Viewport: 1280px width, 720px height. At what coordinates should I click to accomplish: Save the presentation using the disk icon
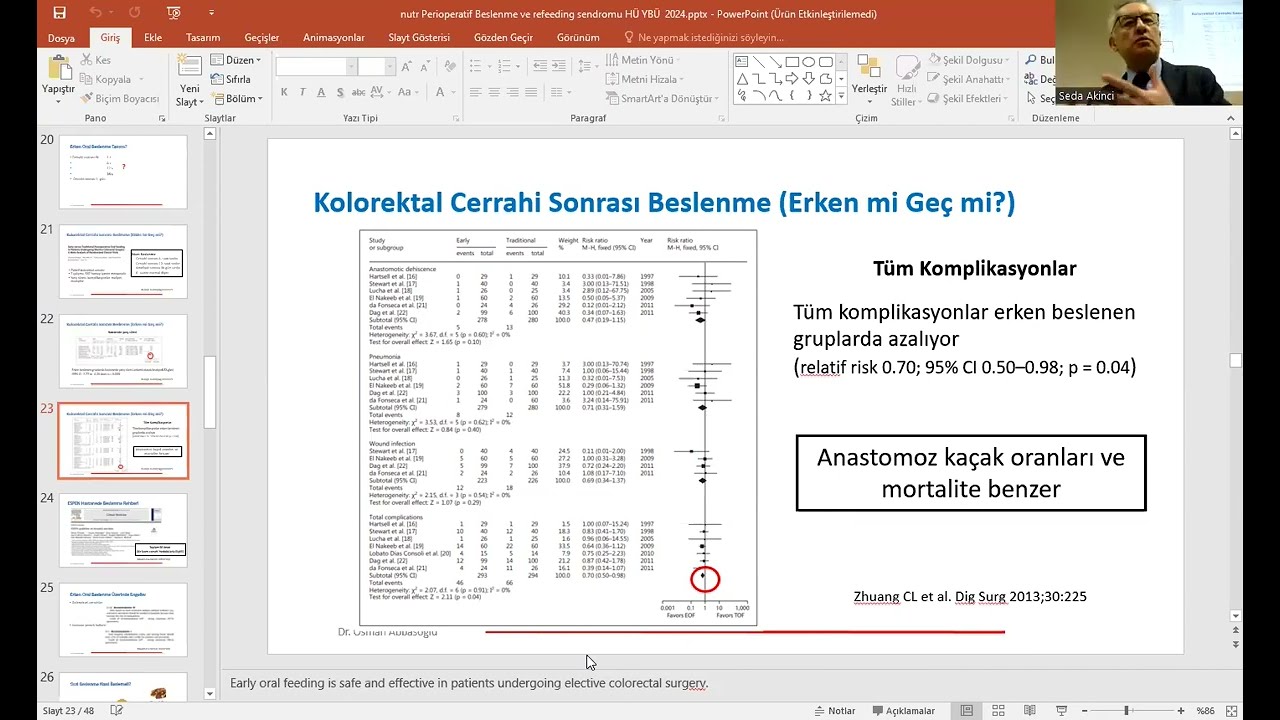59,13
